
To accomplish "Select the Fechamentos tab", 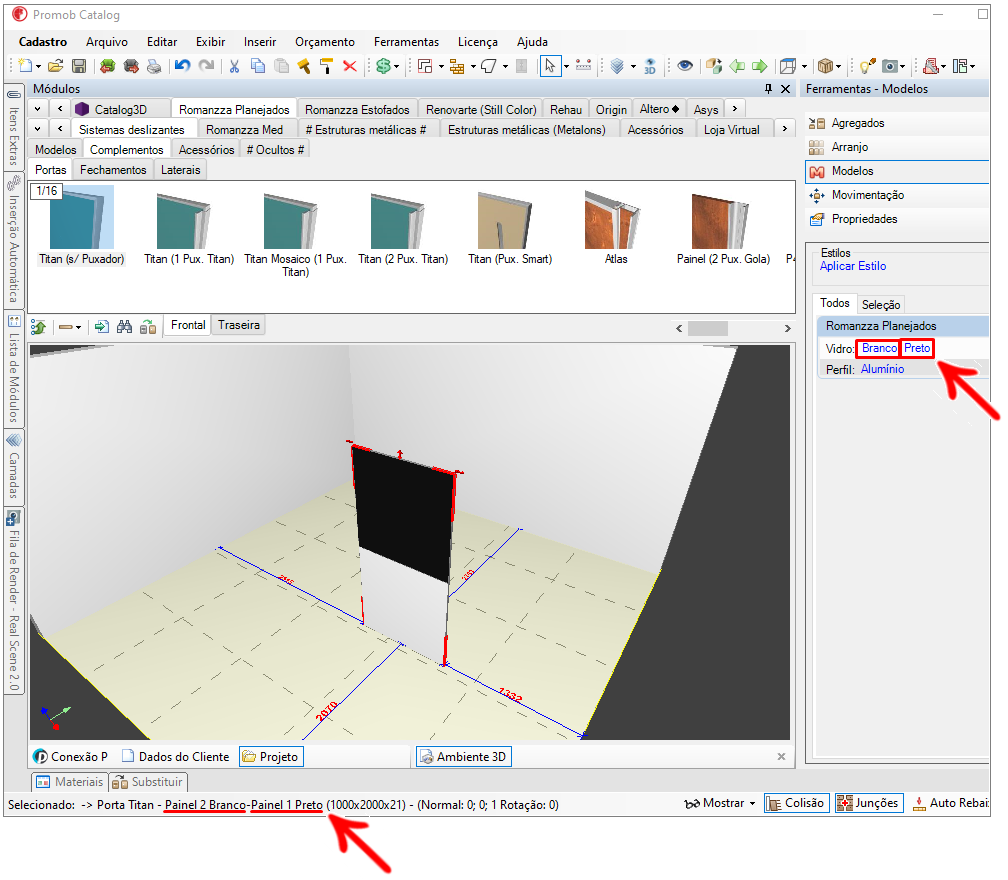I will (113, 170).
